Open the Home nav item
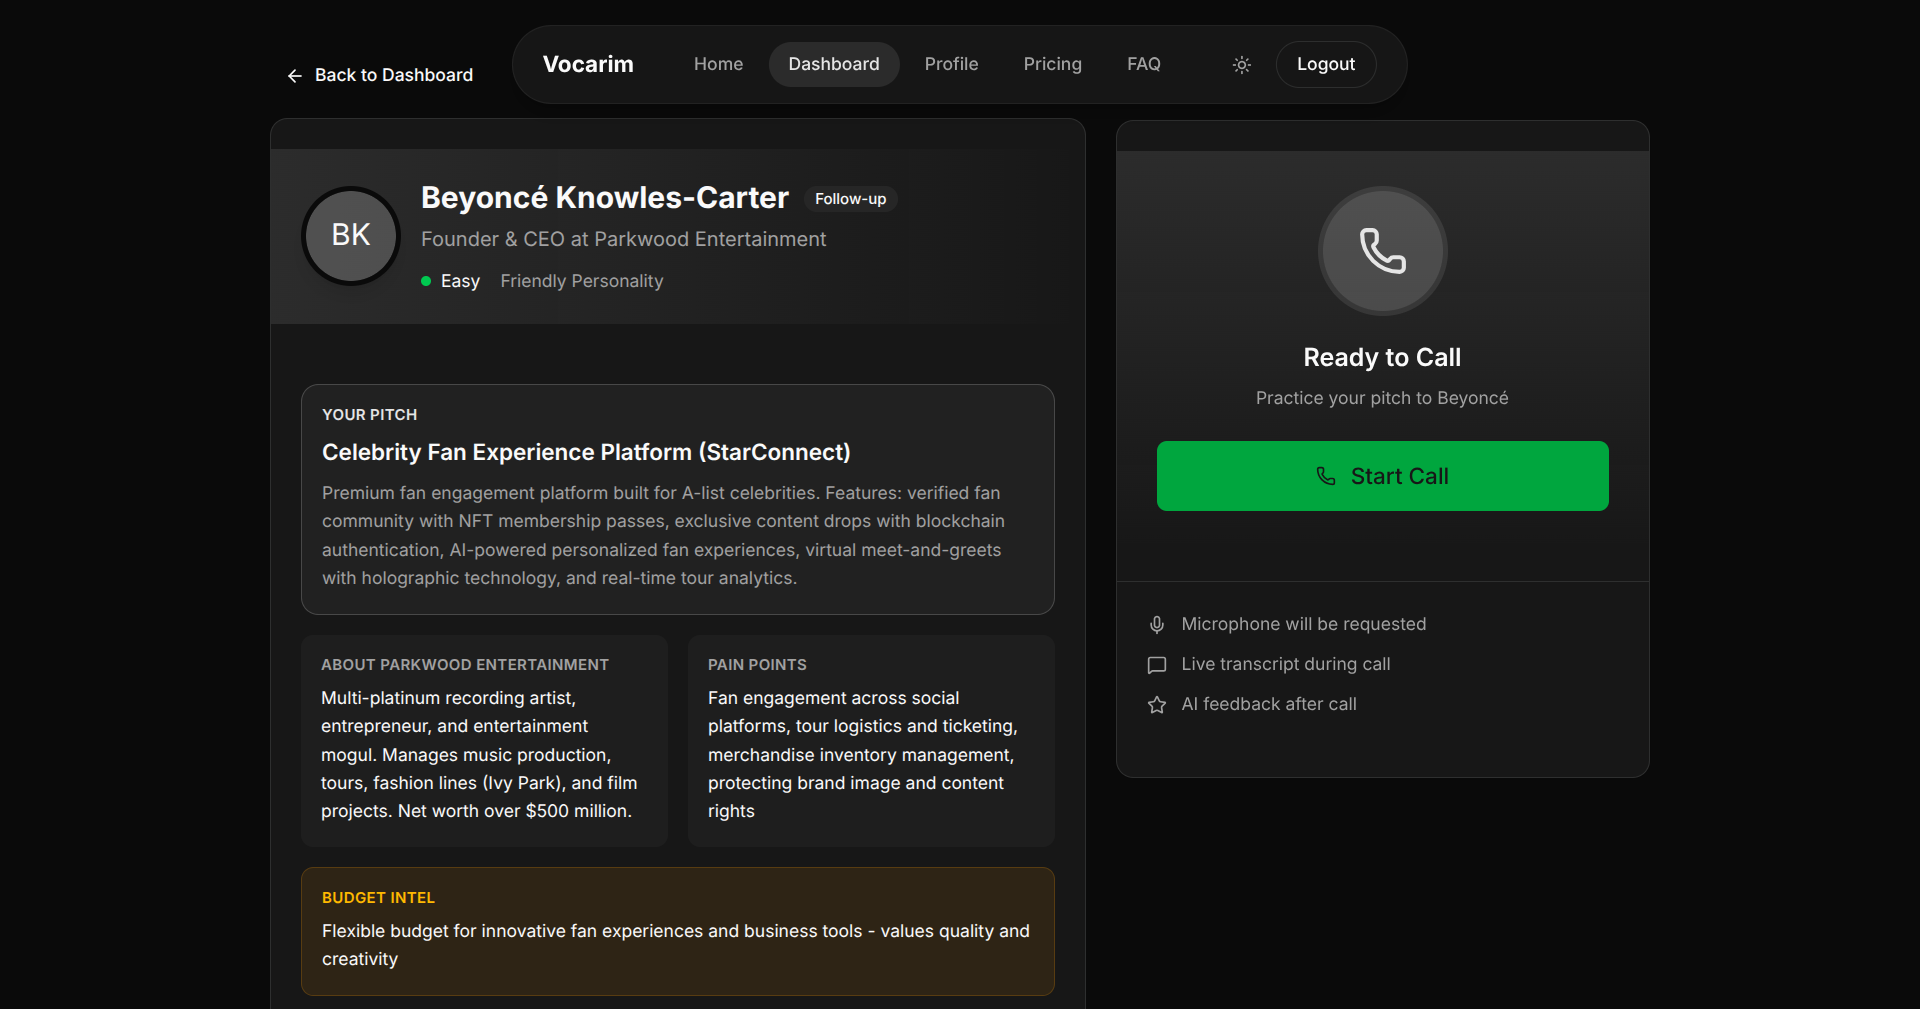This screenshot has width=1920, height=1009. coord(718,64)
